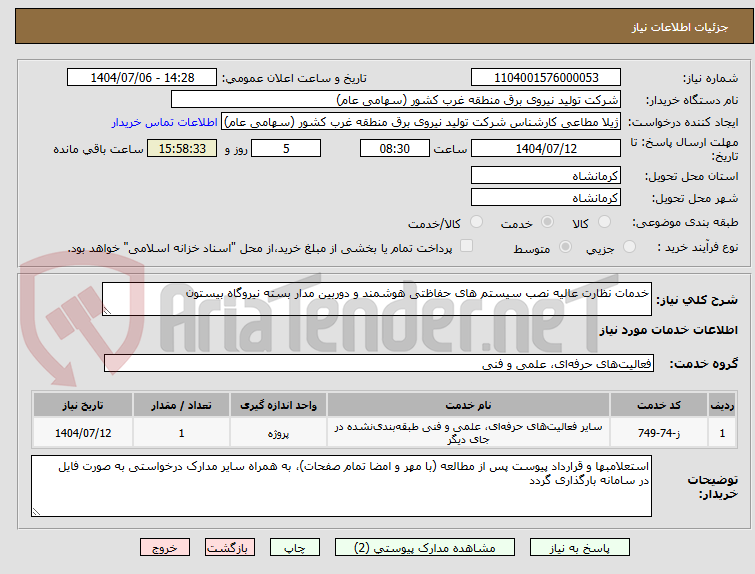The height and width of the screenshot is (574, 755).
Task: Click the توضیحات خریدار text area
Action: tap(341, 486)
